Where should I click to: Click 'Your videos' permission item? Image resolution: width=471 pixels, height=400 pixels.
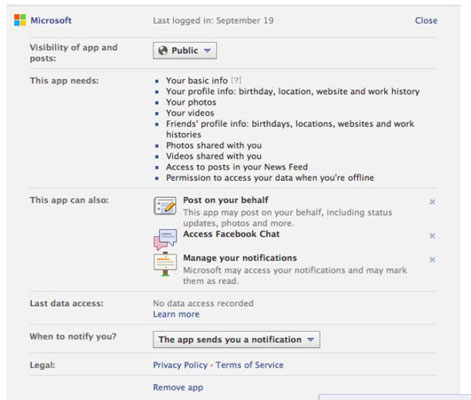point(190,113)
